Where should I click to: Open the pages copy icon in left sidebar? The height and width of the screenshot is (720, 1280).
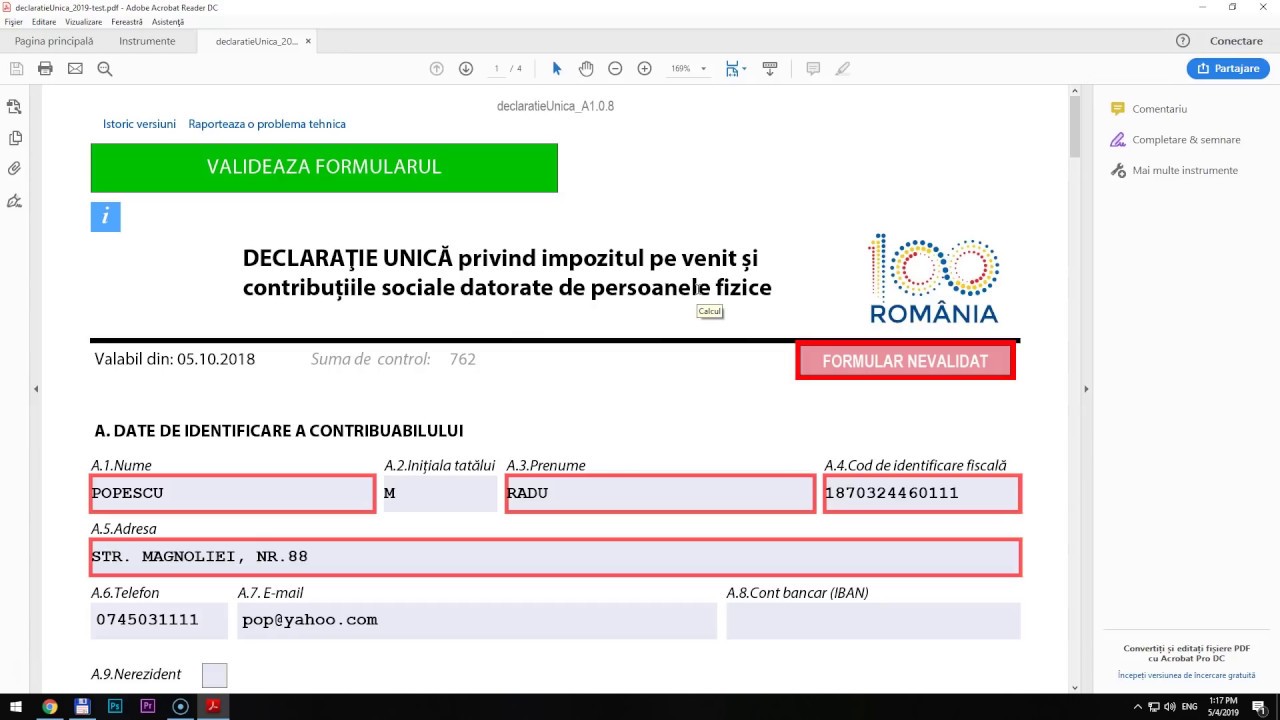[14, 138]
